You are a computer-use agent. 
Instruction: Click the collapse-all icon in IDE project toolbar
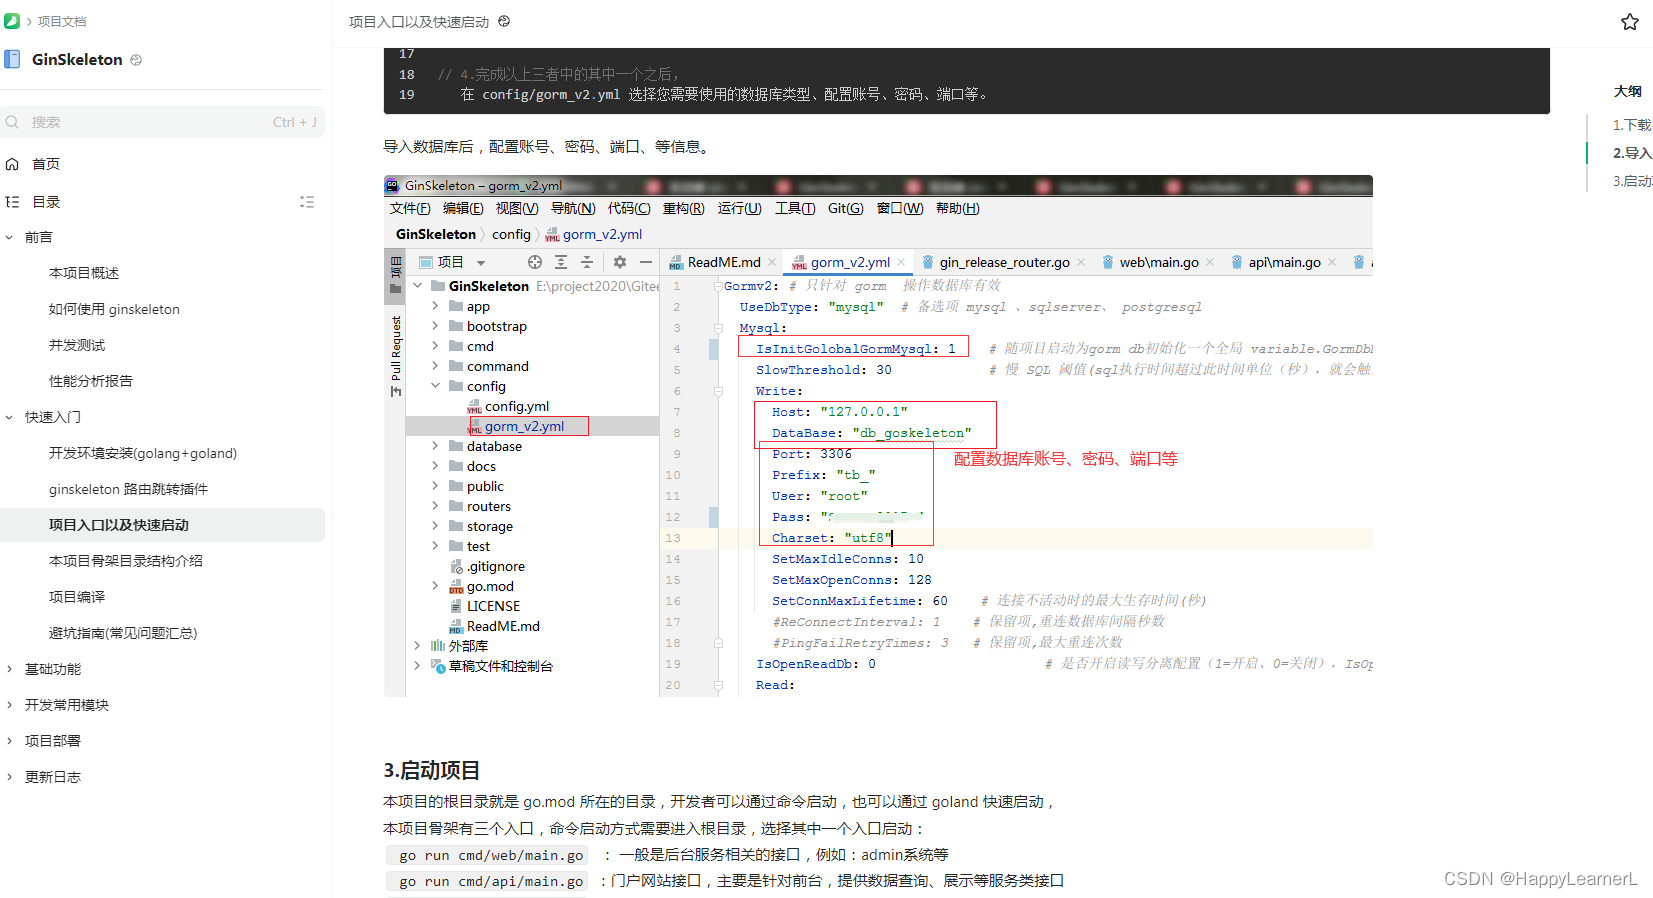(x=587, y=262)
